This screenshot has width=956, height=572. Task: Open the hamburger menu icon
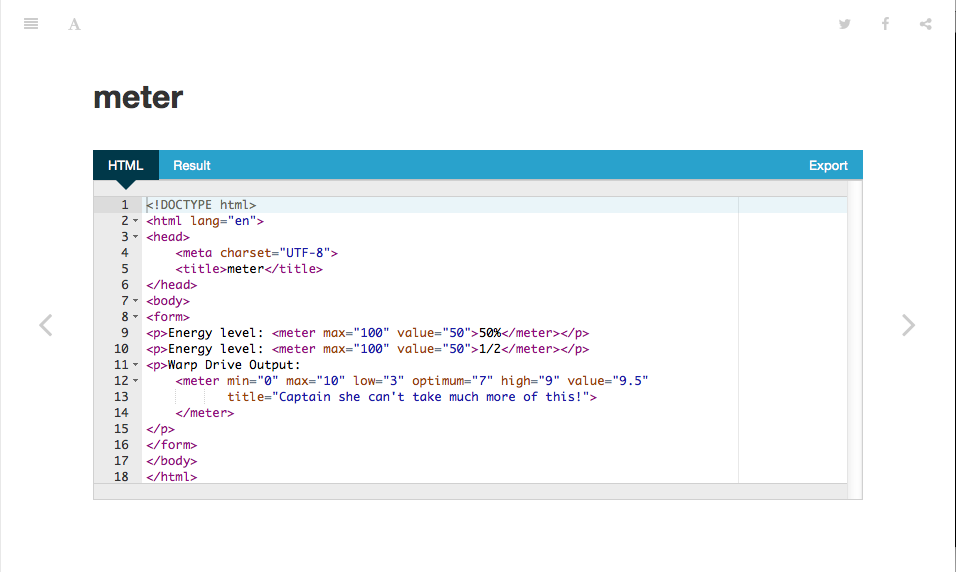tap(31, 24)
